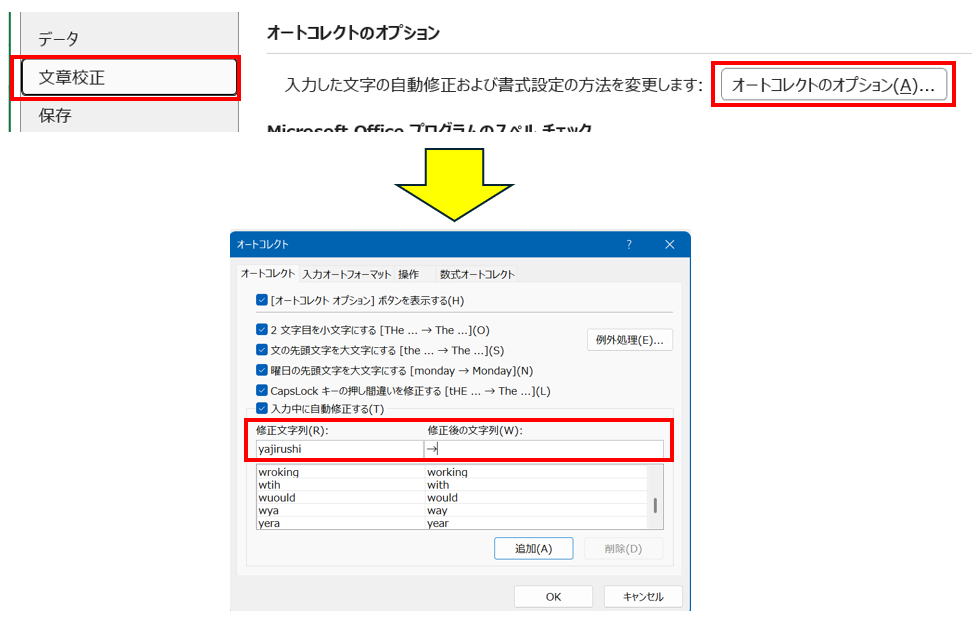Toggle [オートコレクト オプション] ボタンを表示する checkbox
The image size is (972, 624).
(262, 300)
